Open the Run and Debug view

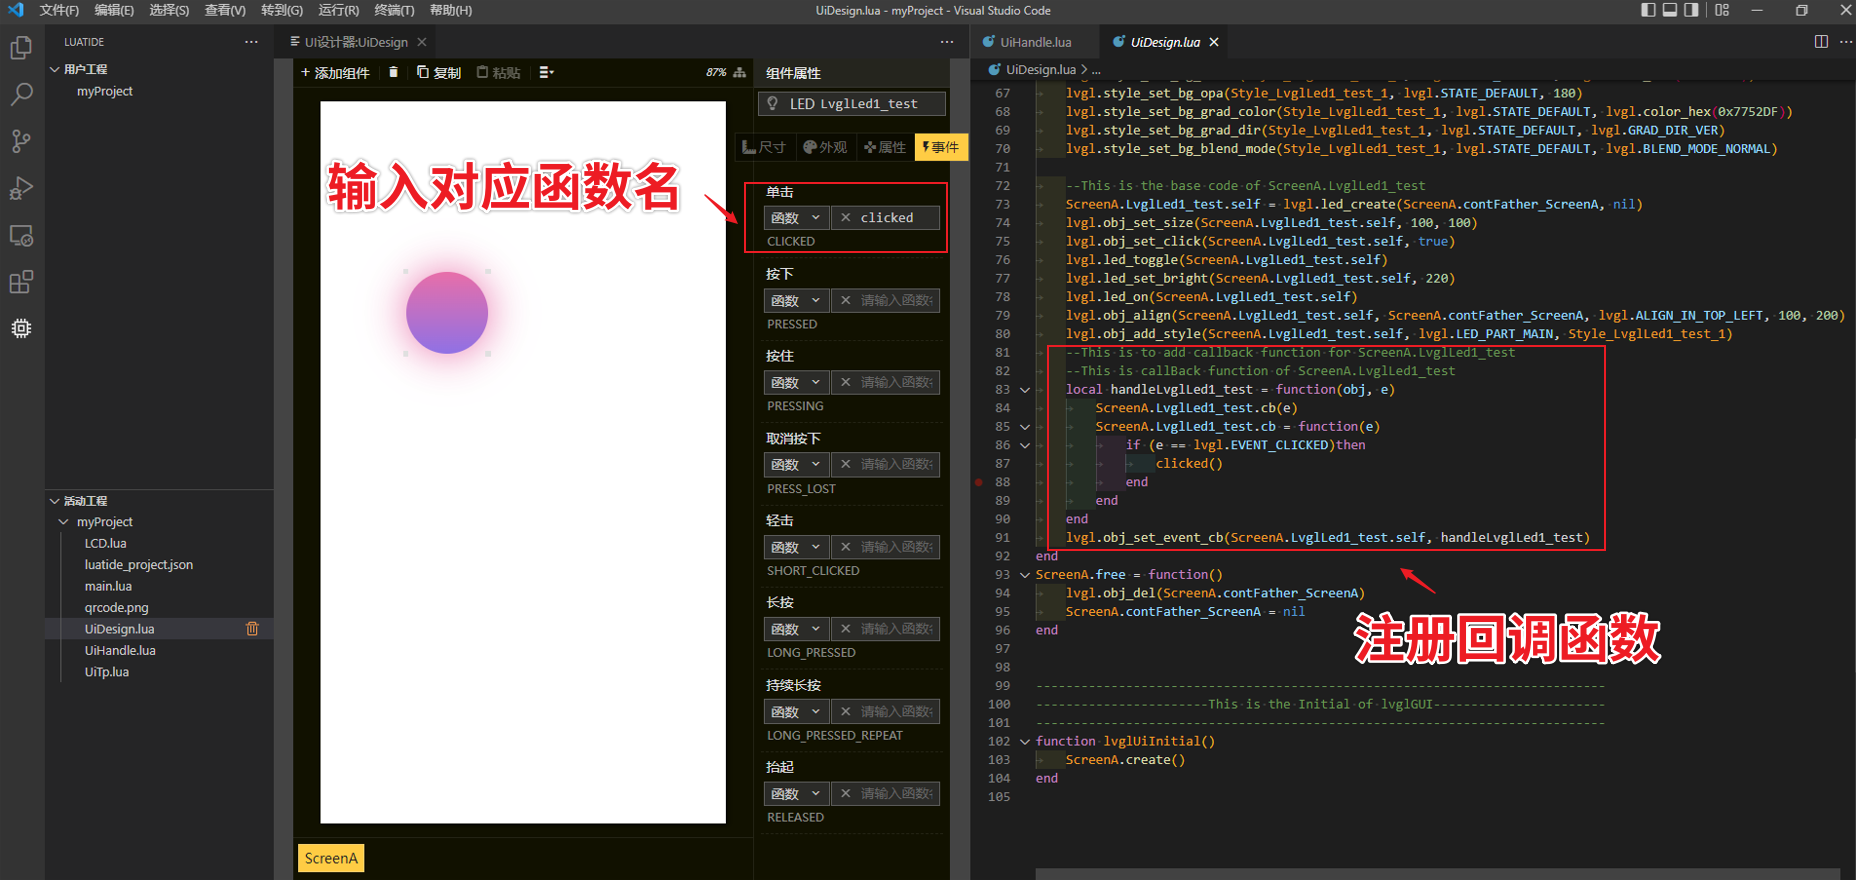[21, 188]
